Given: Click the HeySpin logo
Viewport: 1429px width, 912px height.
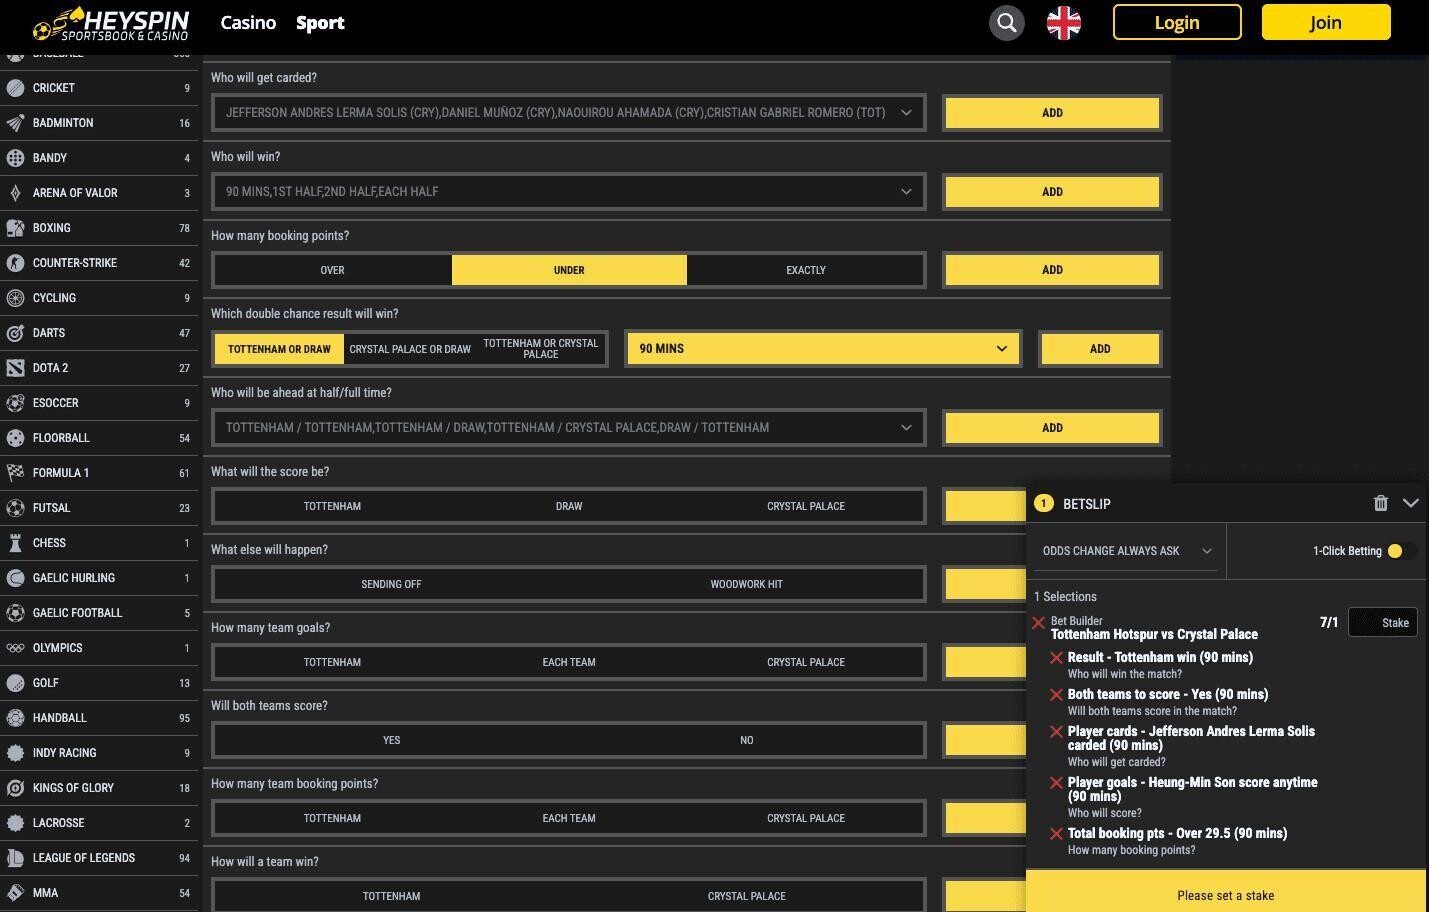Looking at the screenshot, I should (110, 23).
